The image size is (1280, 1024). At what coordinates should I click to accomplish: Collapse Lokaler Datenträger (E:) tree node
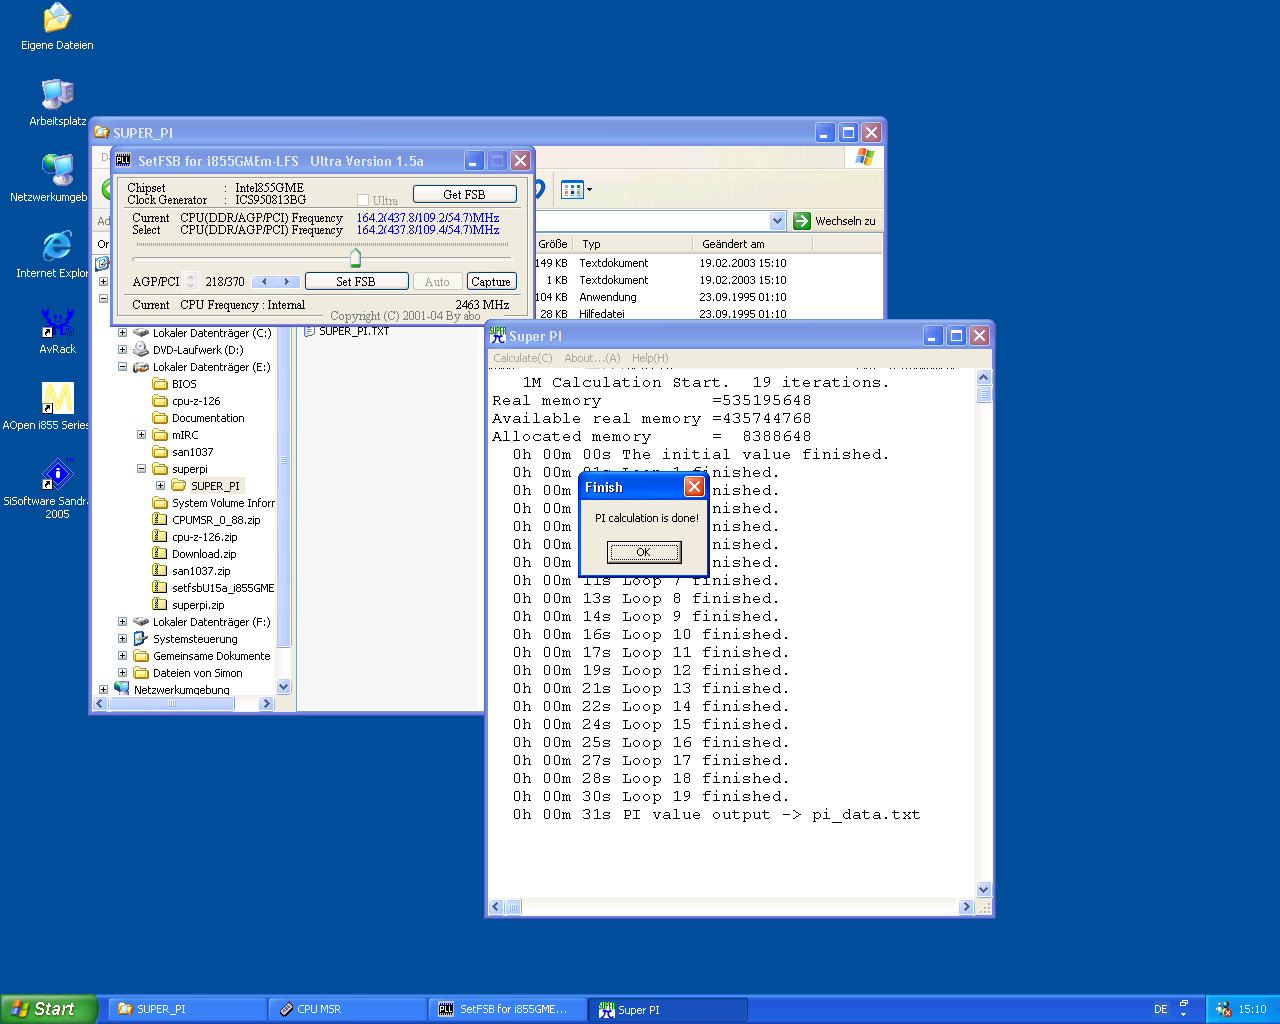(x=122, y=367)
